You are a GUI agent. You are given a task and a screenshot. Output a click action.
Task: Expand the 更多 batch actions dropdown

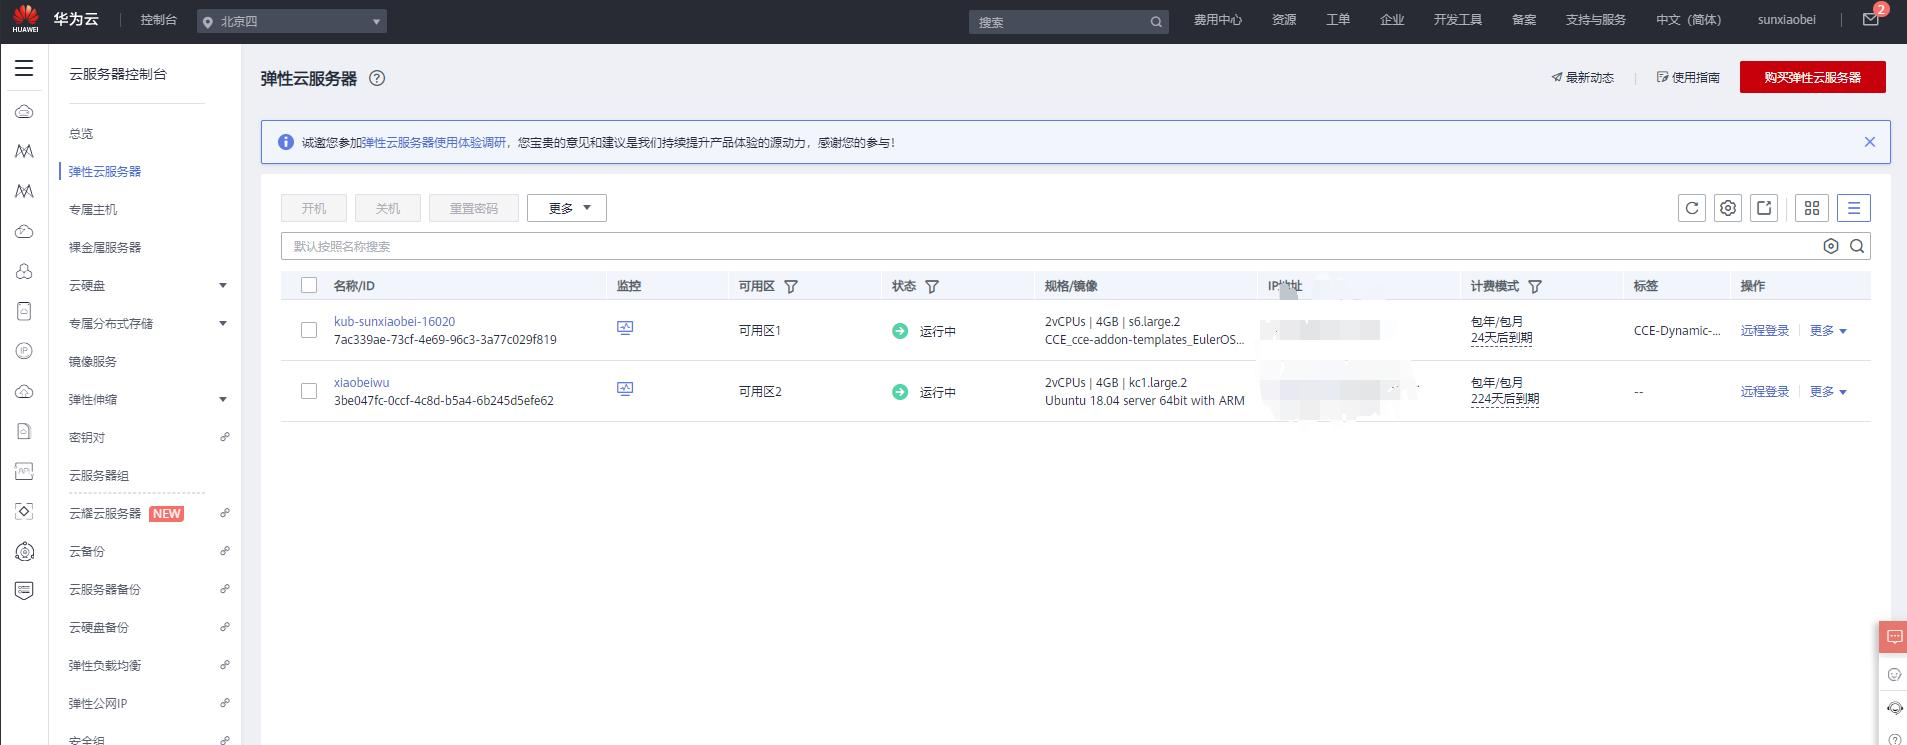point(567,208)
